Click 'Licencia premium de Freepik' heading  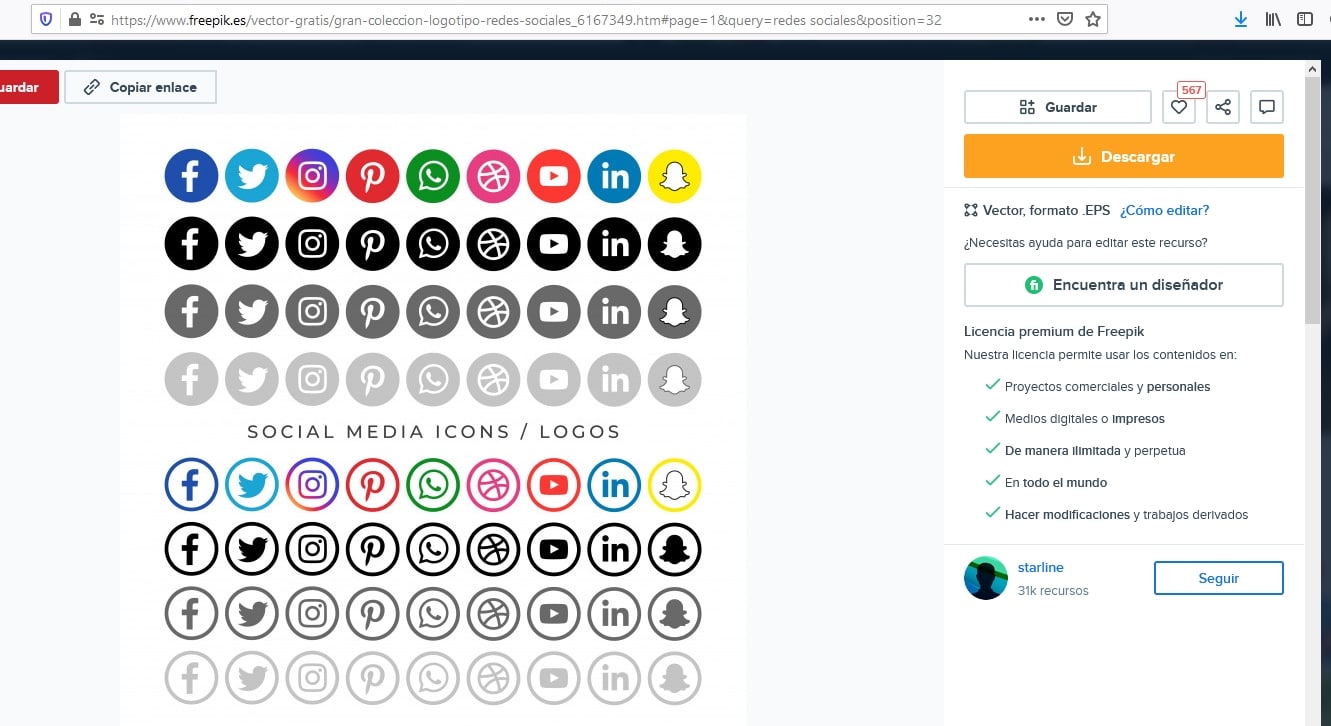[1054, 331]
